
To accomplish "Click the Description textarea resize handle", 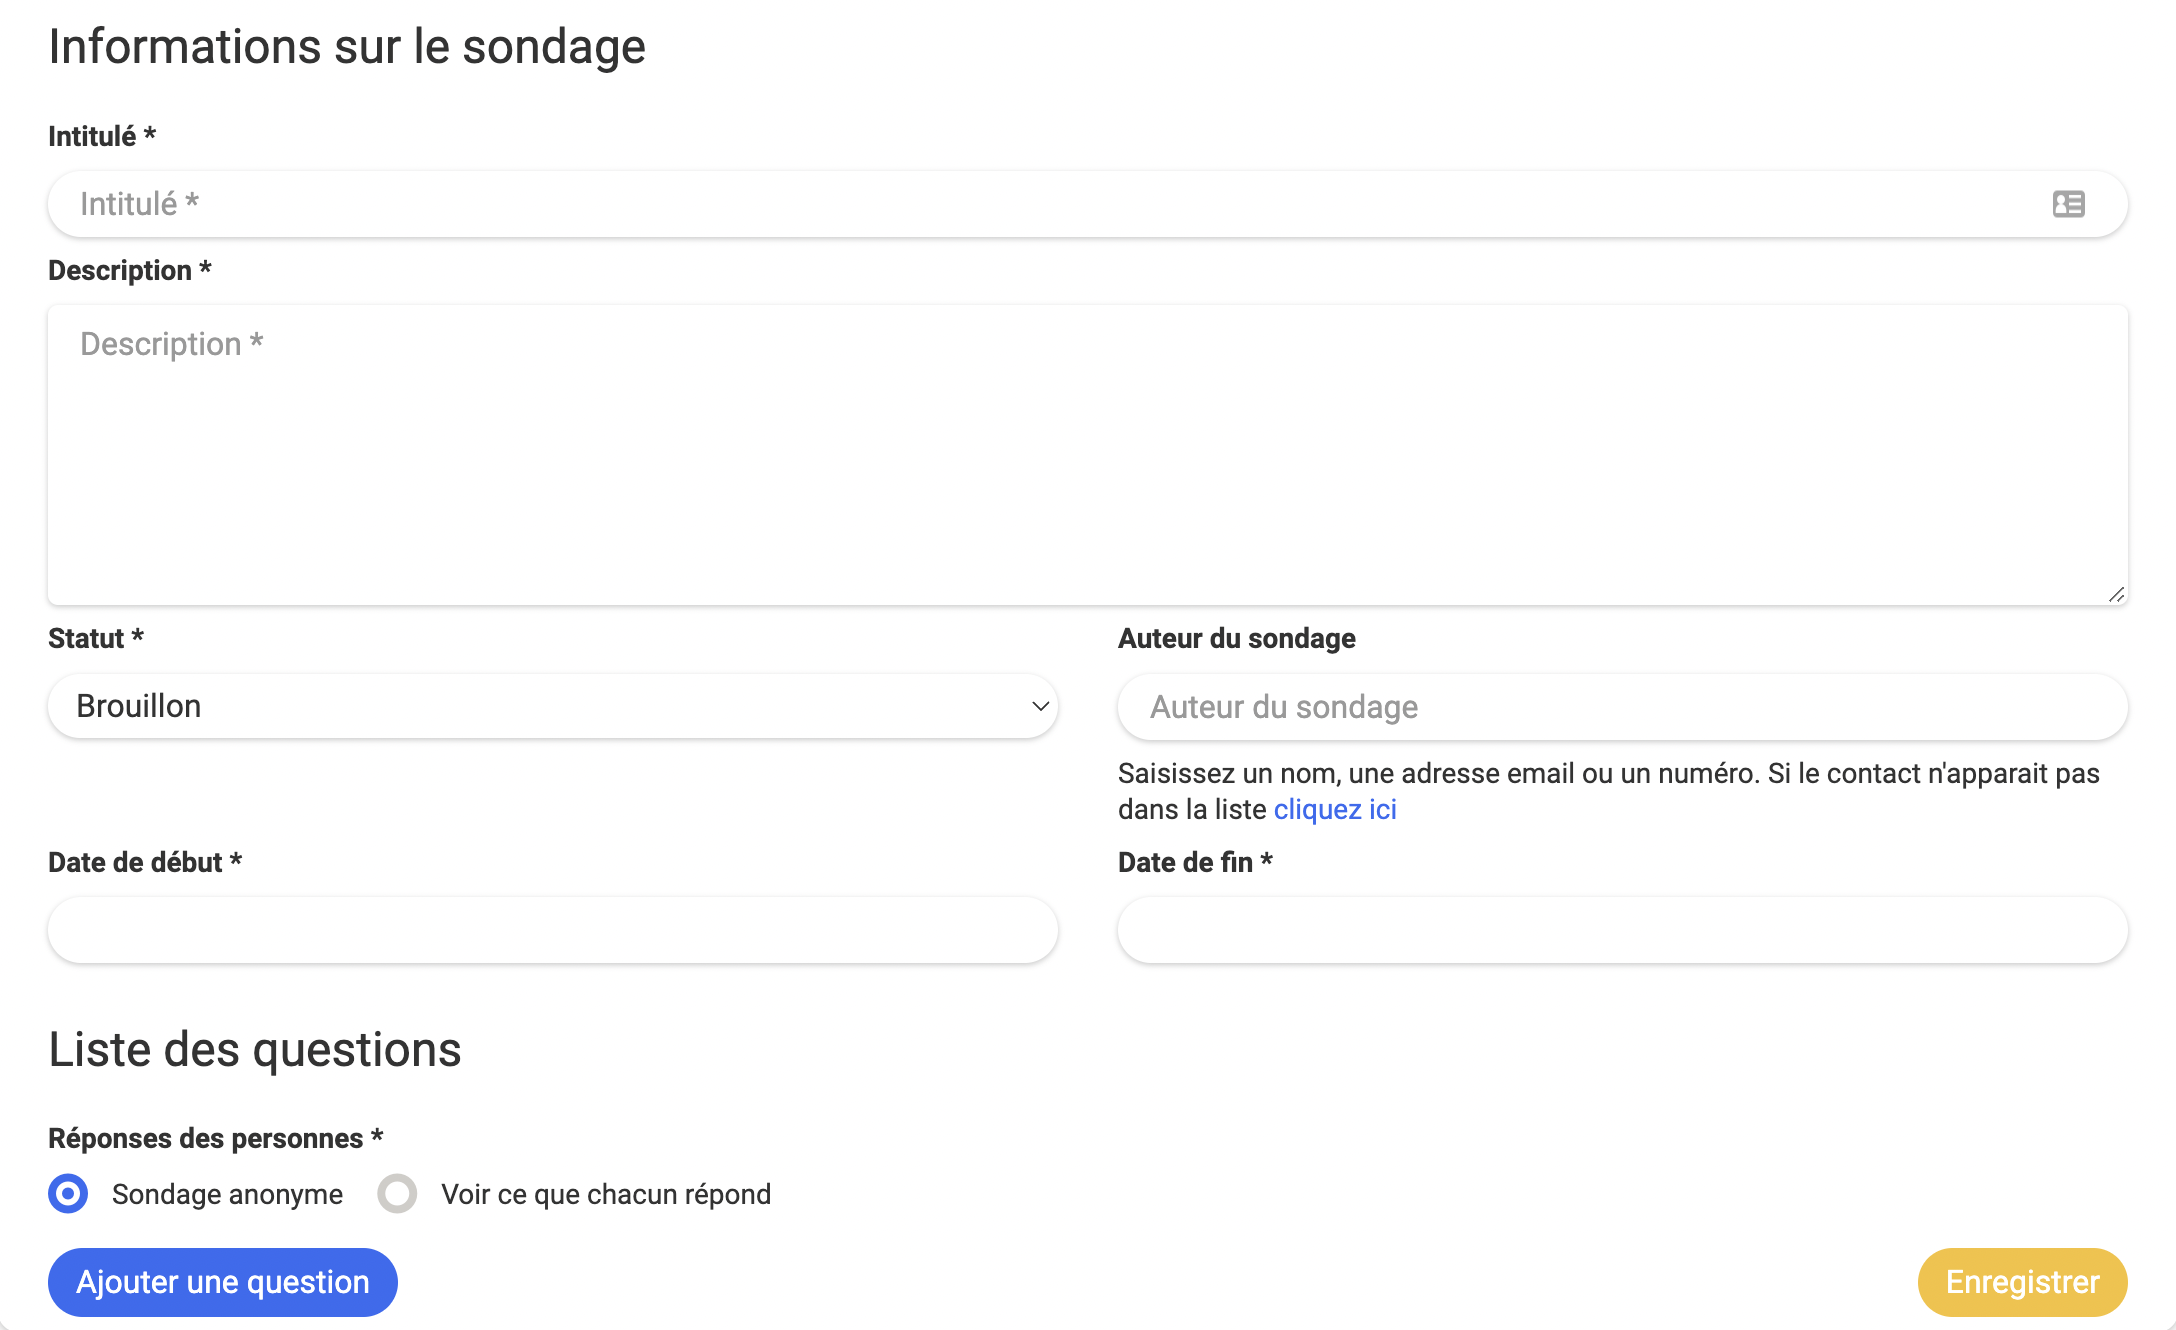I will click(x=2116, y=595).
